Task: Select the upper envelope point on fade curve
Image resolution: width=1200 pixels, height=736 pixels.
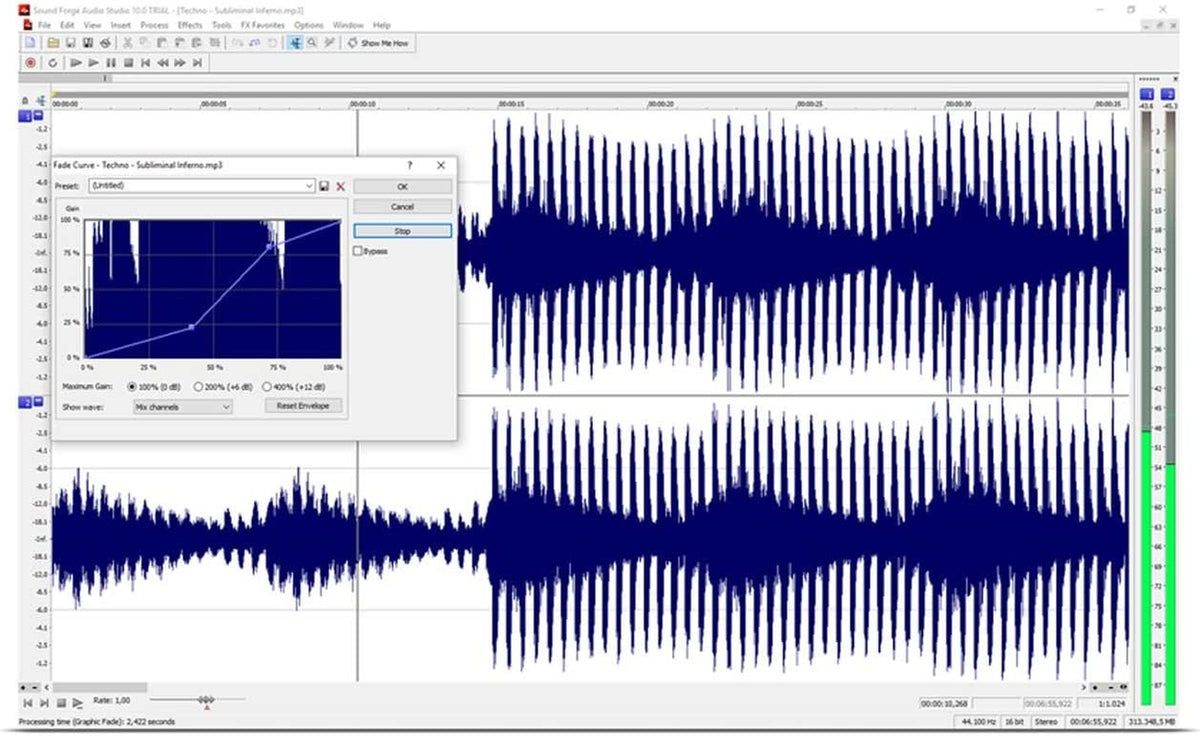Action: [x=269, y=246]
